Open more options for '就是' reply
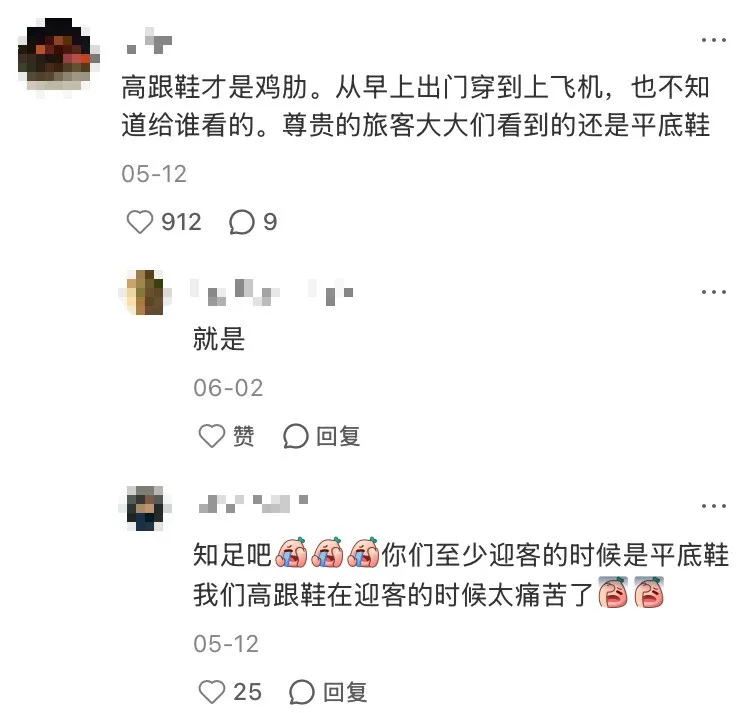Image resolution: width=753 pixels, height=713 pixels. pos(714,292)
